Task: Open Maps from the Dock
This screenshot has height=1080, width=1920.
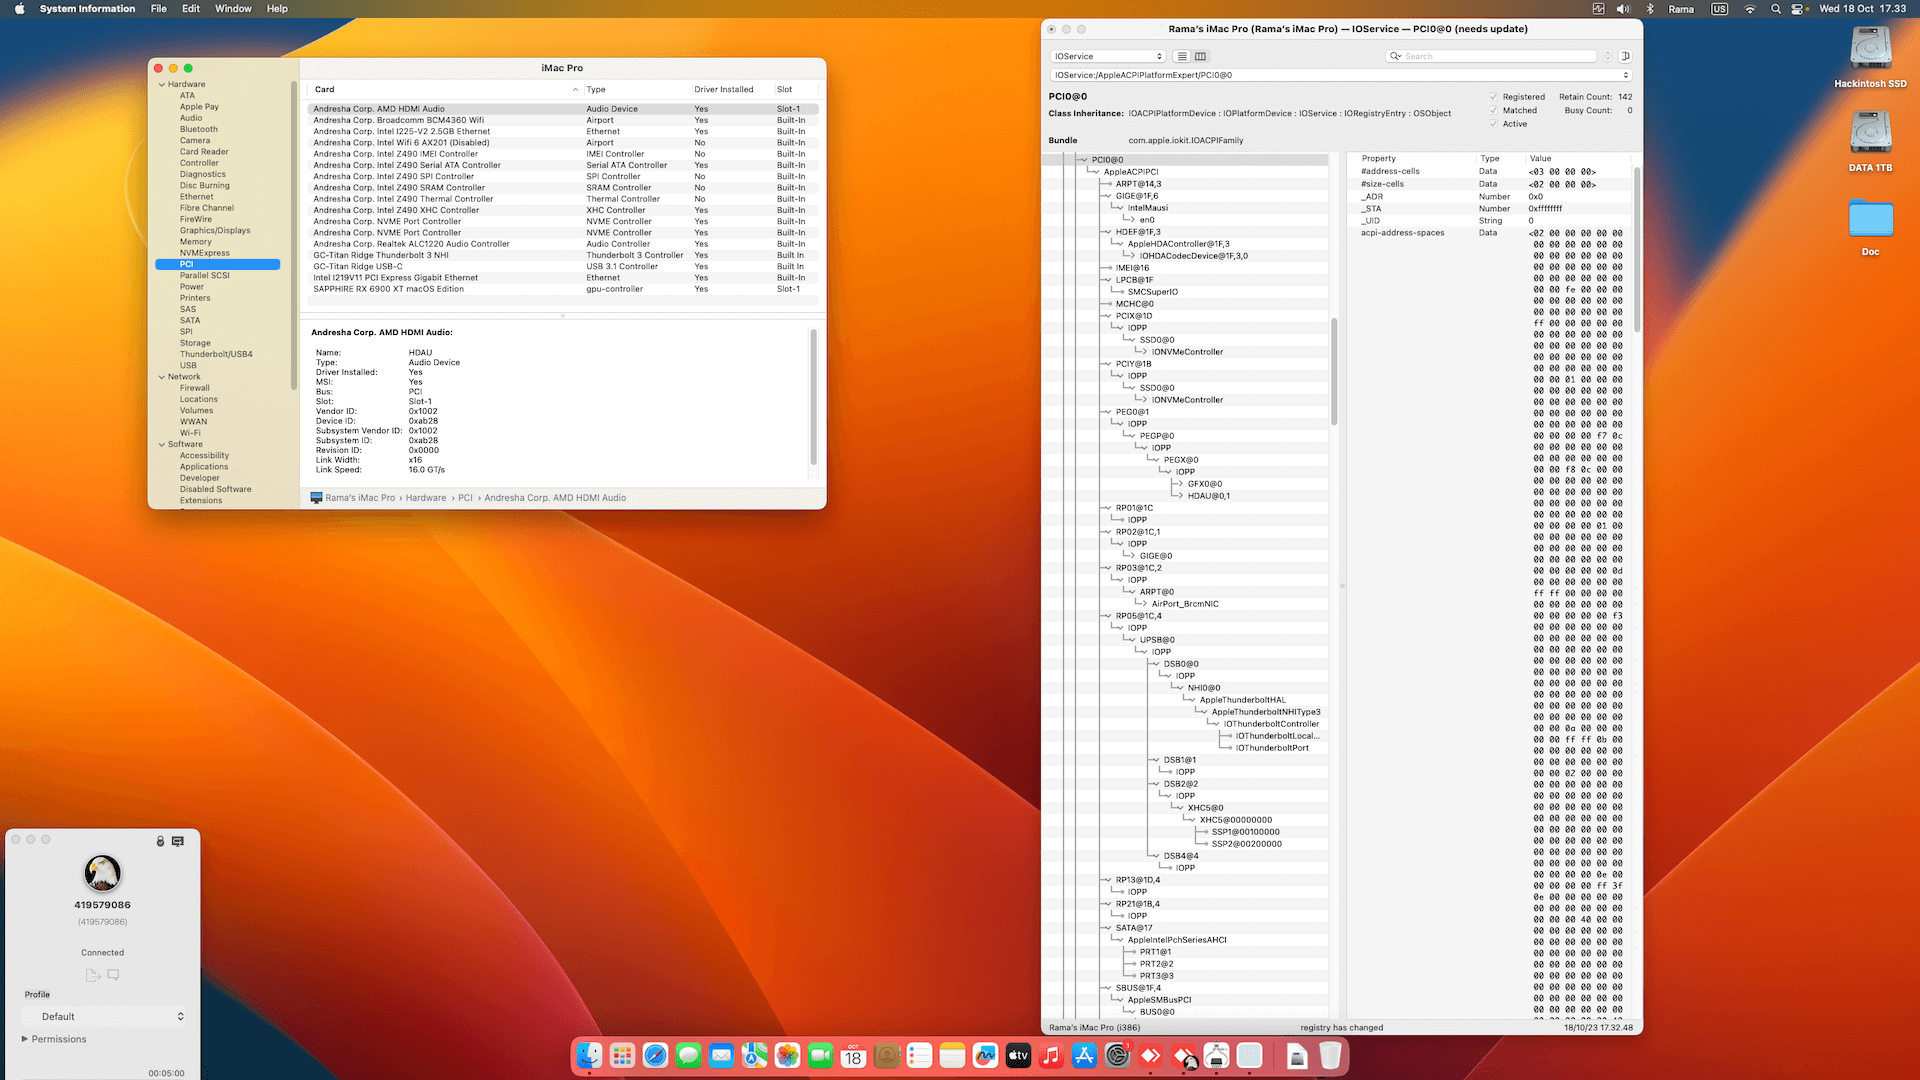Action: coord(755,1055)
